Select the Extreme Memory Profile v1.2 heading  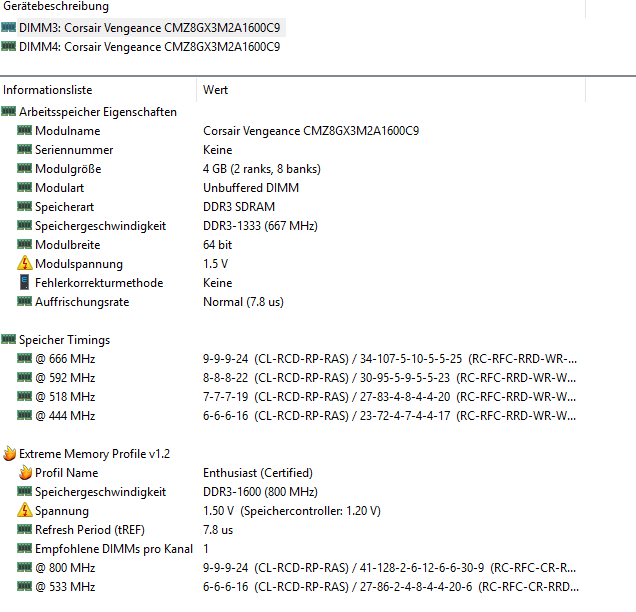[x=95, y=454]
